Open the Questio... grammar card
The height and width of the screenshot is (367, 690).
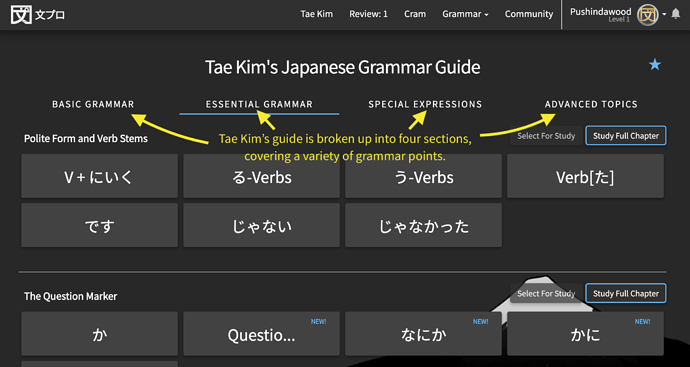261,334
